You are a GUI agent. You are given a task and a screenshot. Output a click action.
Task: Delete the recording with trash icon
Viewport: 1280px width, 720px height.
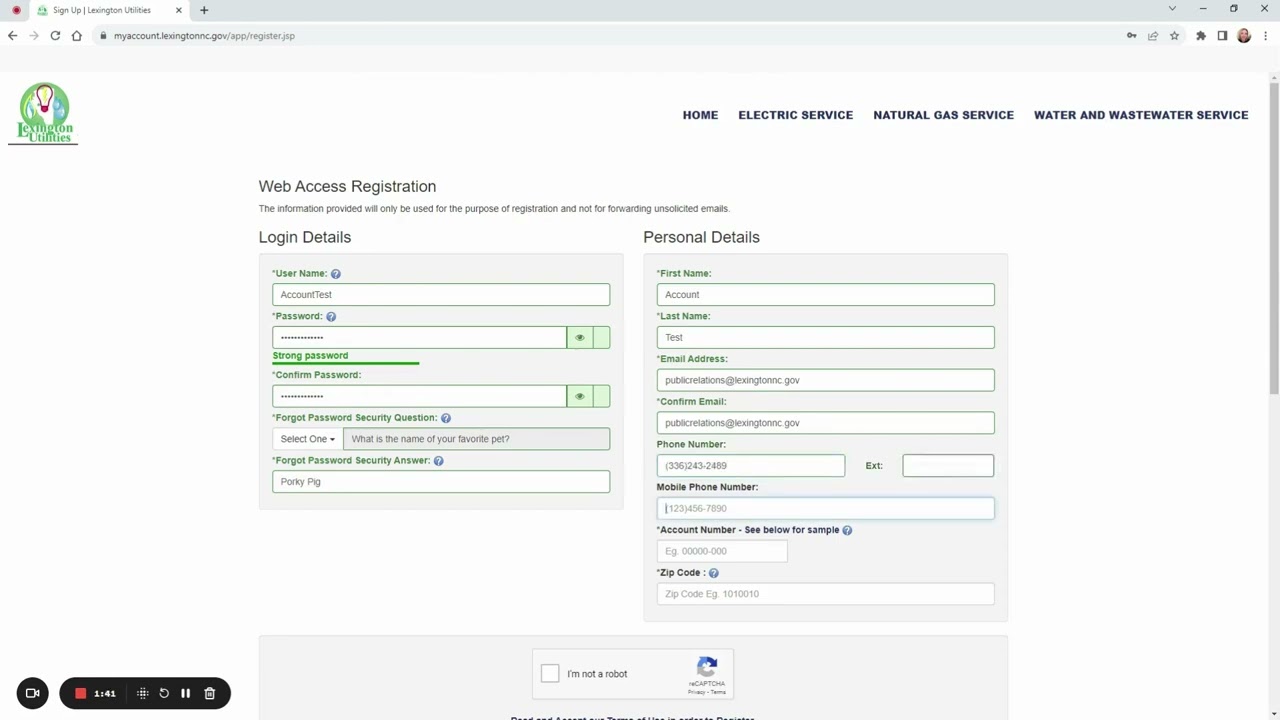210,693
